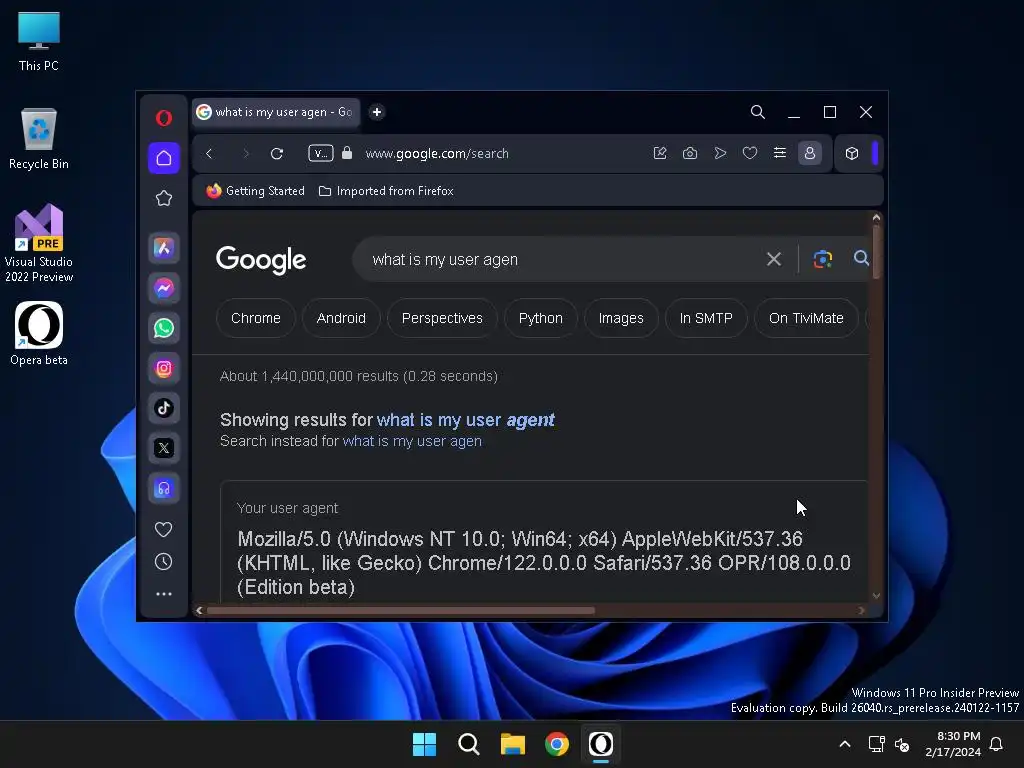Select Visual Studio 2022 Preview shortcut
This screenshot has height=768, width=1024.
coord(39,243)
